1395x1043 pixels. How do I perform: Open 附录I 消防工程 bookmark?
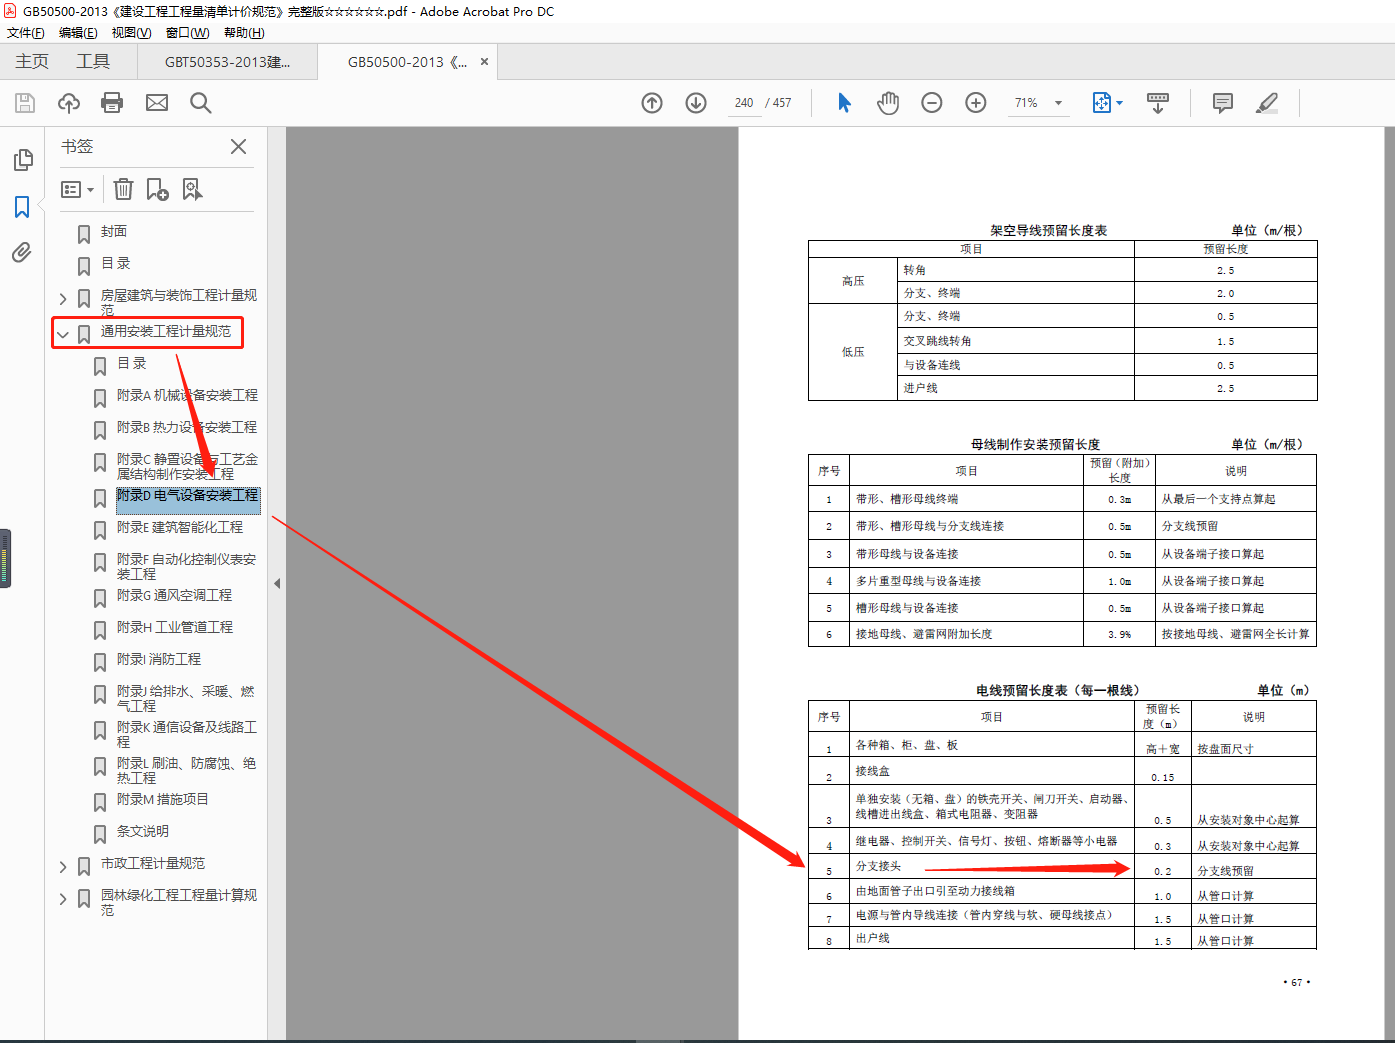(159, 659)
